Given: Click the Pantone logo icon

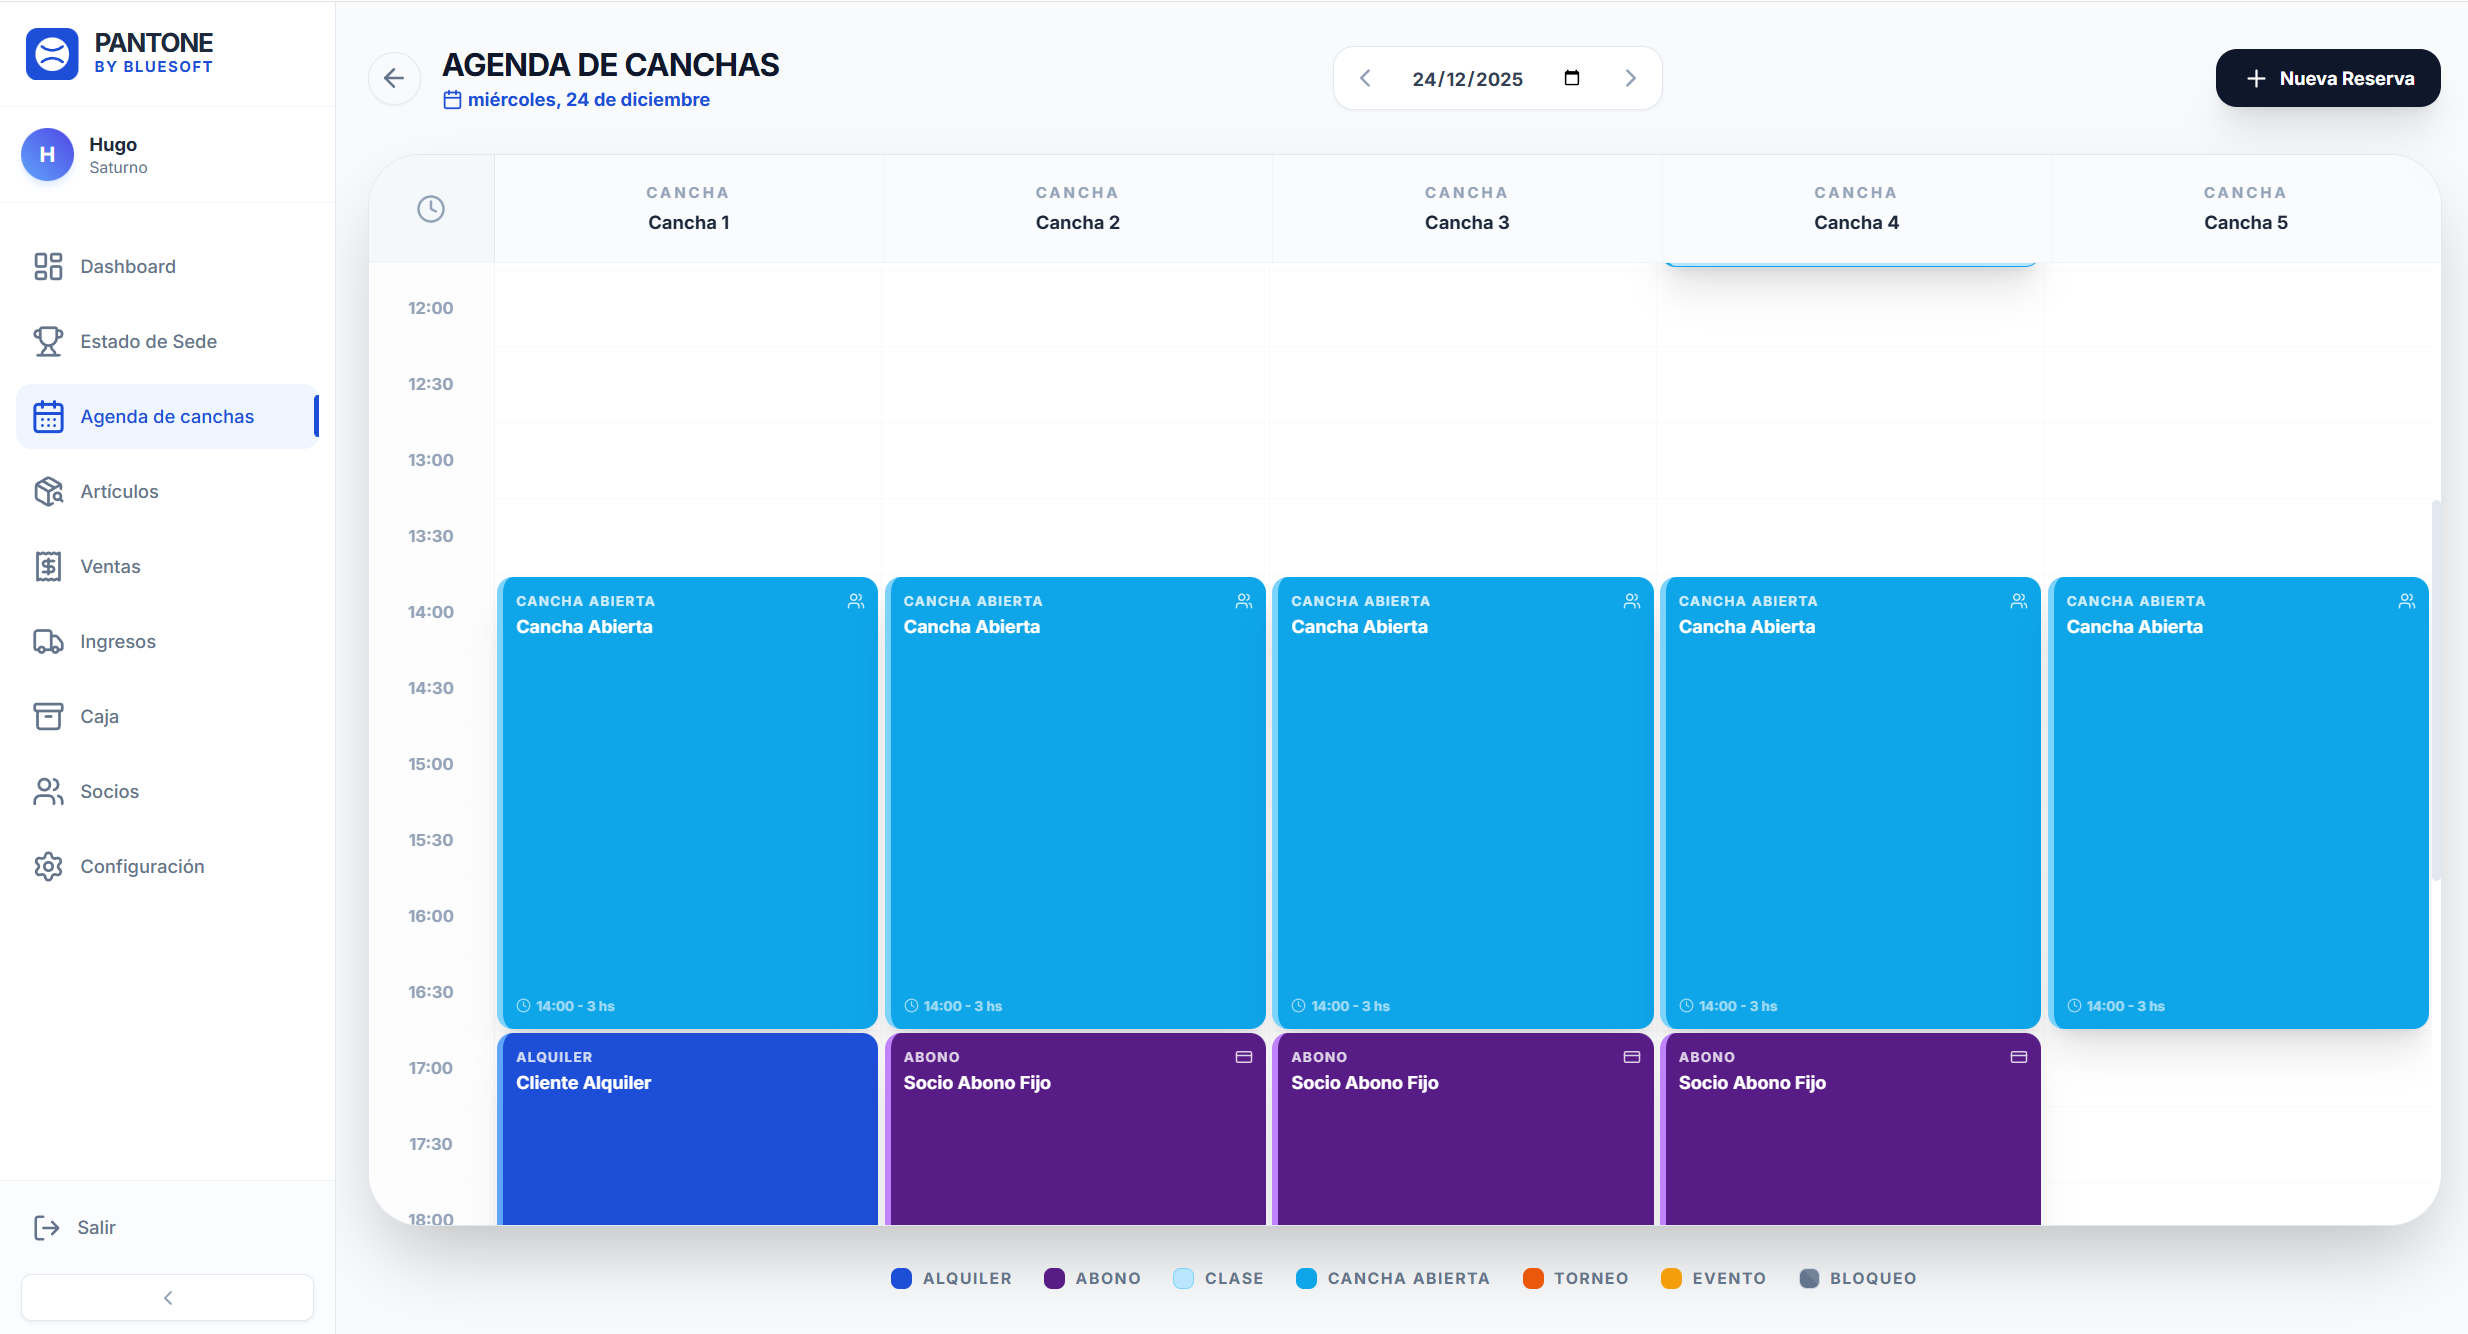Looking at the screenshot, I should [x=52, y=54].
